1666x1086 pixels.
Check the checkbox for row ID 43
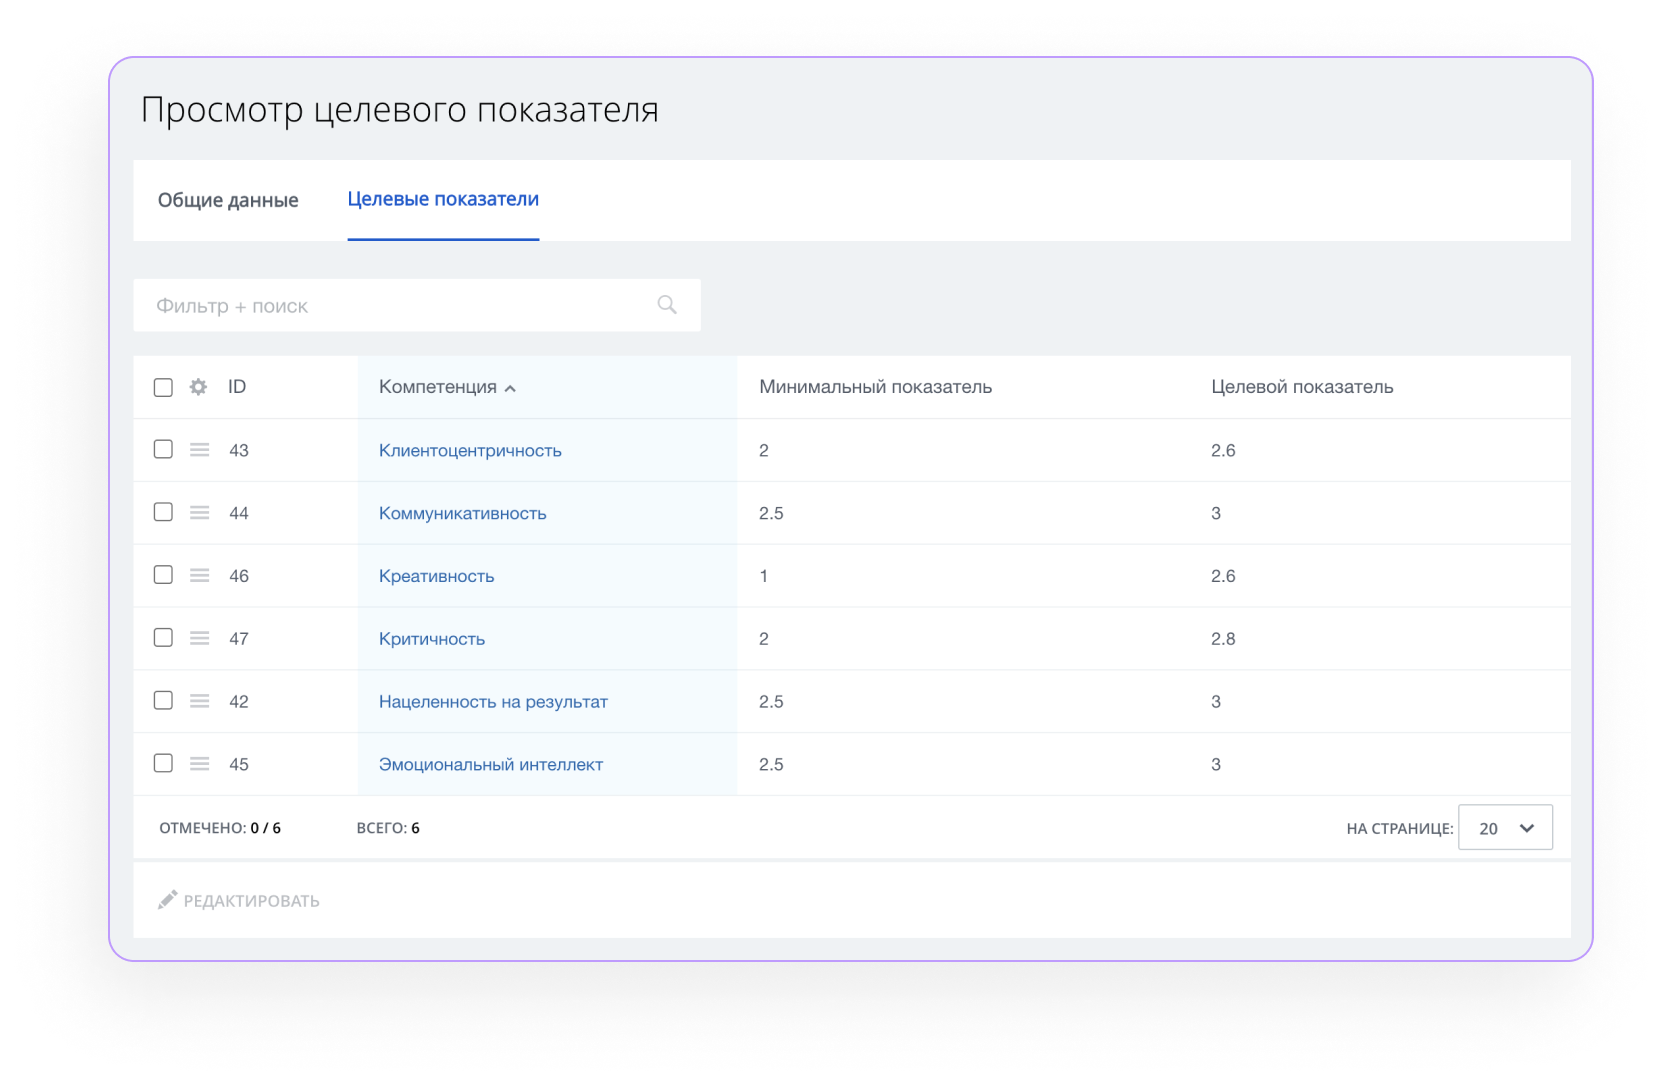click(x=163, y=449)
